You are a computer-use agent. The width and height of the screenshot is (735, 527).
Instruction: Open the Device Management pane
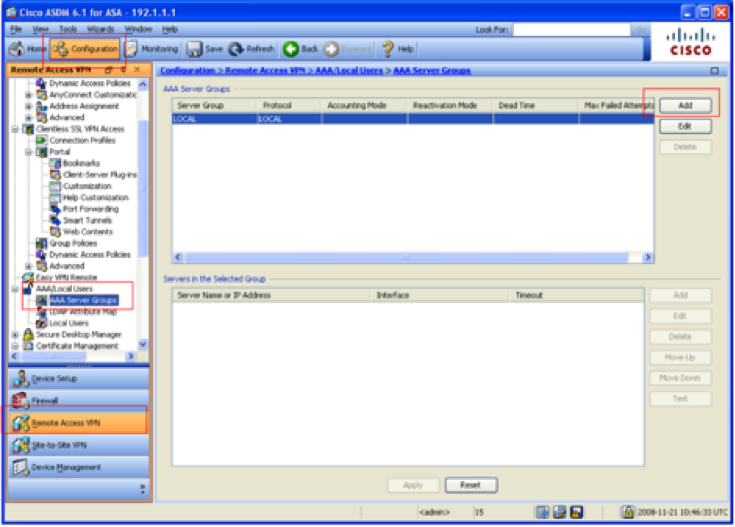tap(78, 467)
